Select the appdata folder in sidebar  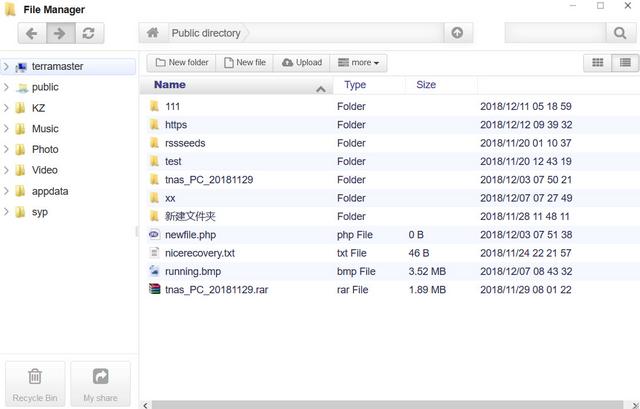[x=50, y=191]
